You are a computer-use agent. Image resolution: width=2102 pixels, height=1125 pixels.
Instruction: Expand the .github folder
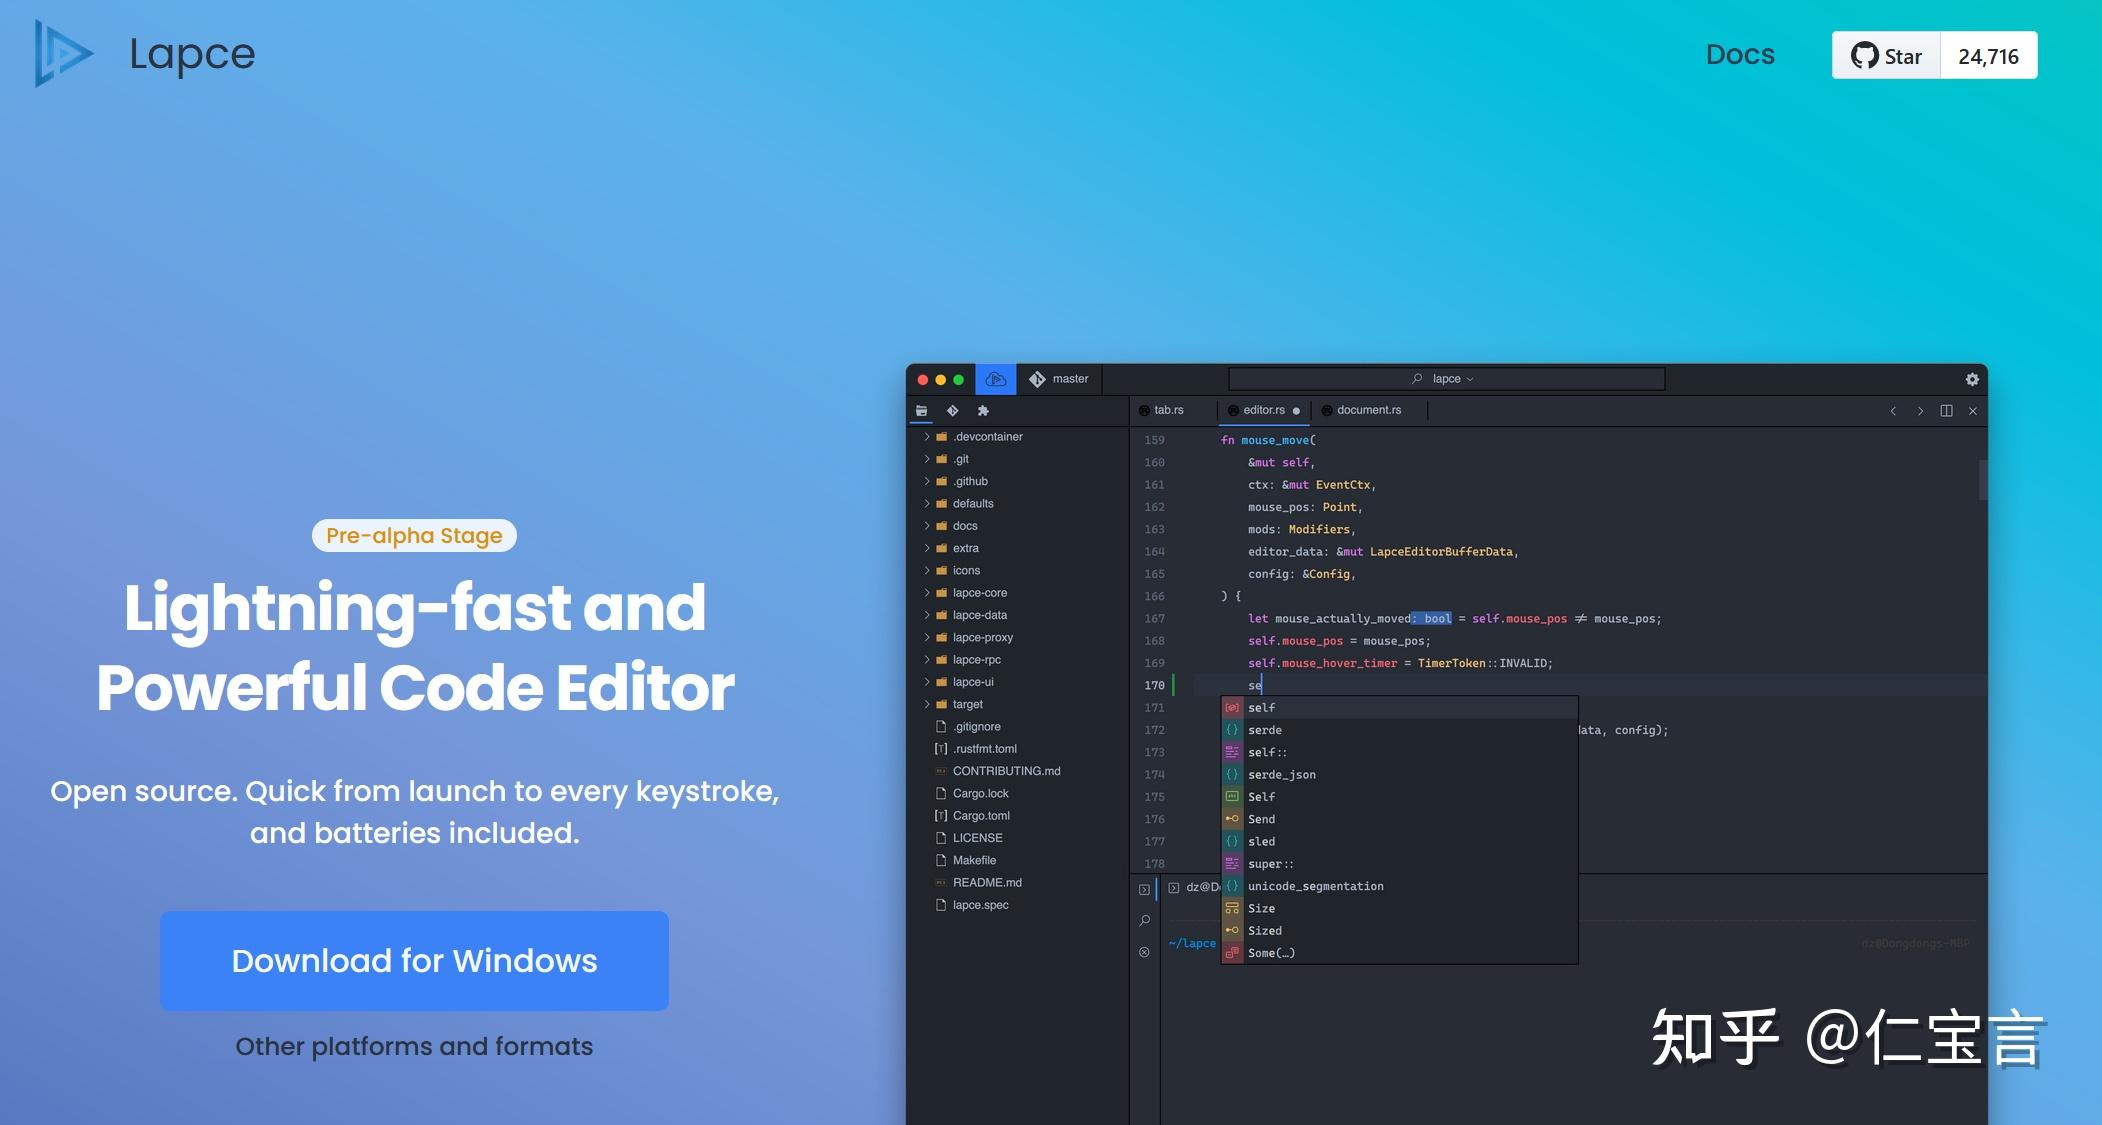[969, 481]
